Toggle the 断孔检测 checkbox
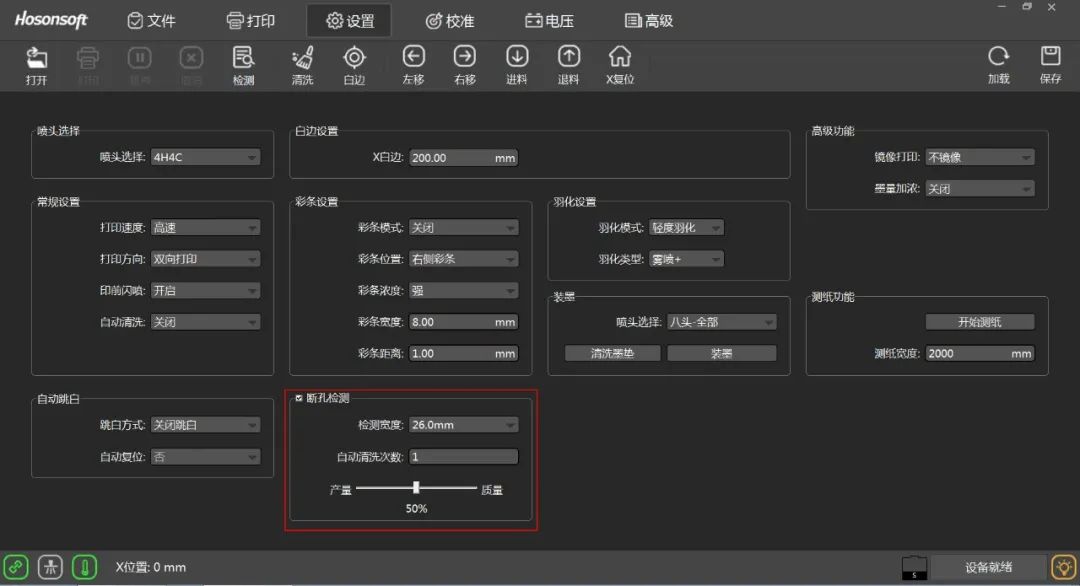 298,398
